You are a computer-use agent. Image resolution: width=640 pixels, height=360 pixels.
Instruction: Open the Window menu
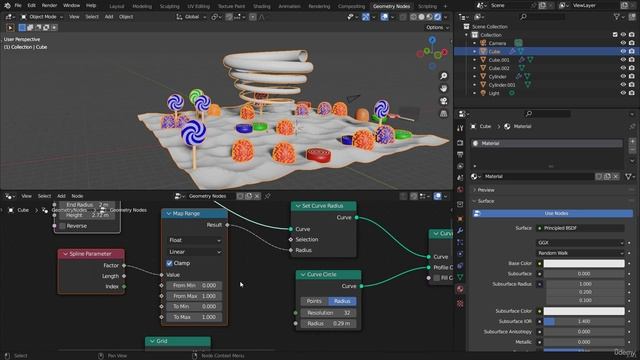point(71,6)
